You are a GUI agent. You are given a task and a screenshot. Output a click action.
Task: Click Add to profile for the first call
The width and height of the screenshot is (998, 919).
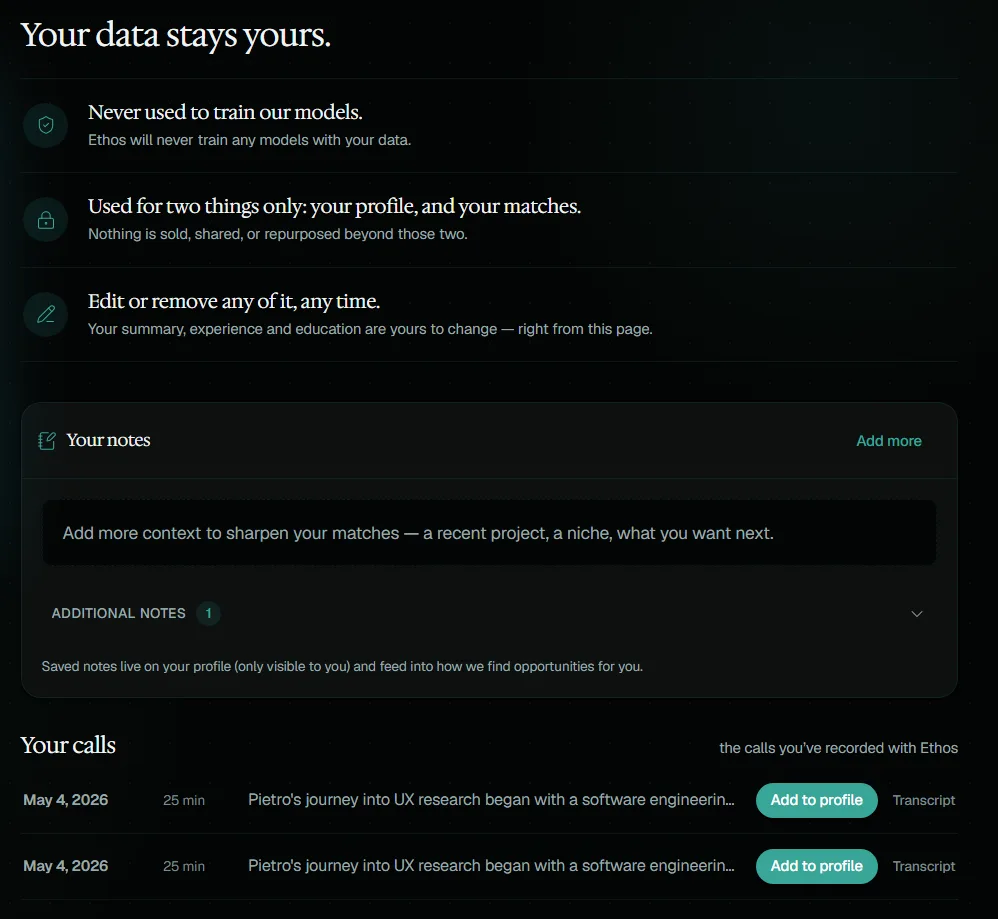817,800
